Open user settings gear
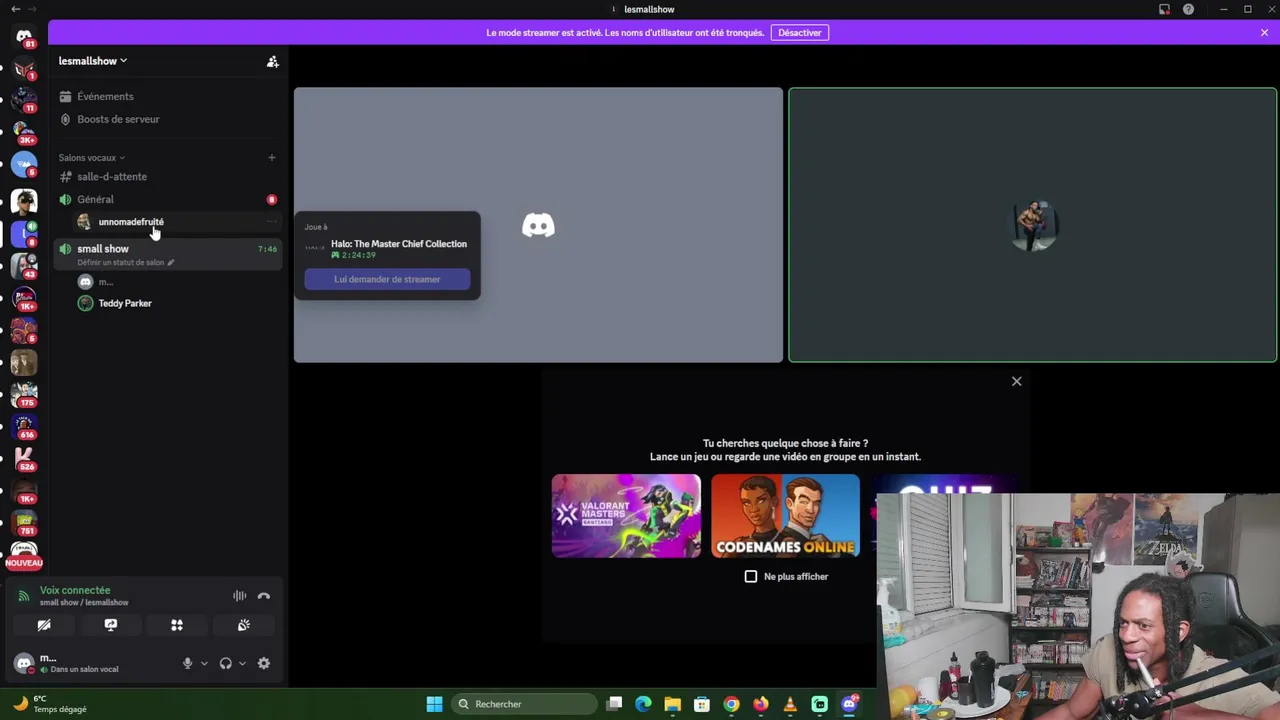The image size is (1280, 720). [264, 663]
